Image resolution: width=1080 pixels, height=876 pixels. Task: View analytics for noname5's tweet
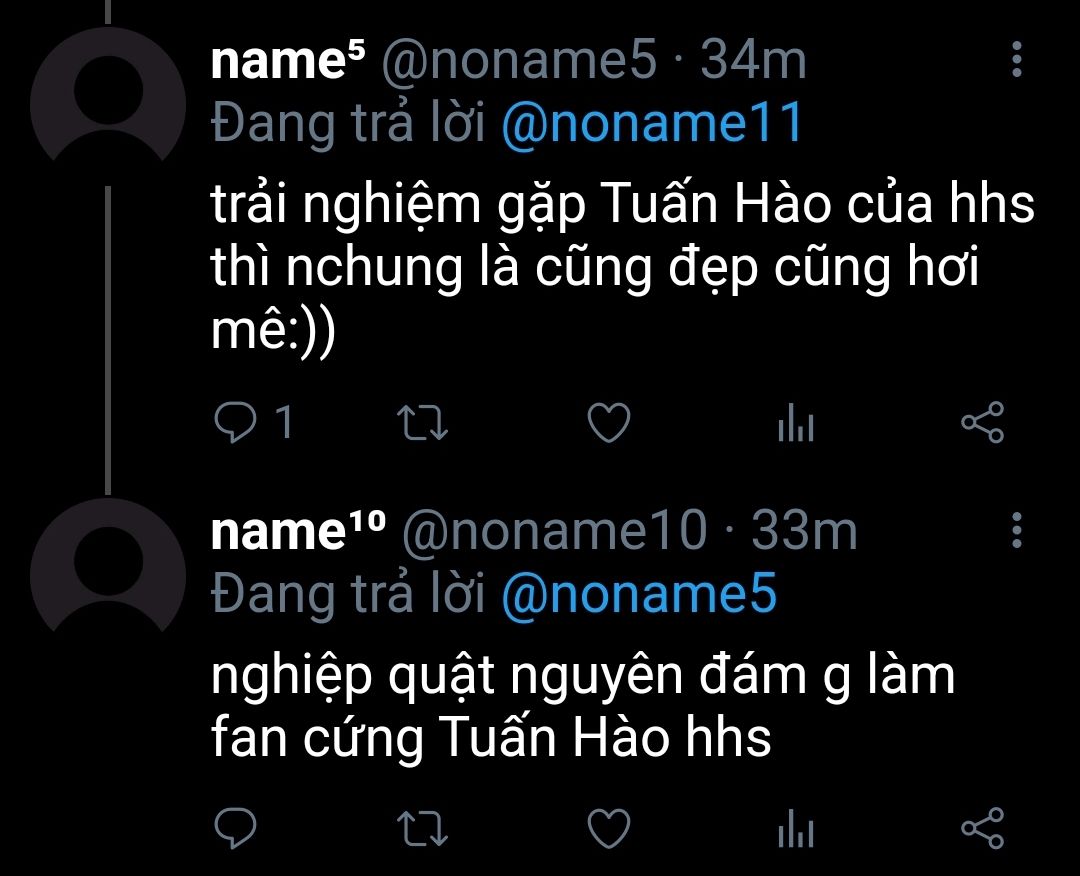pyautogui.click(x=796, y=422)
